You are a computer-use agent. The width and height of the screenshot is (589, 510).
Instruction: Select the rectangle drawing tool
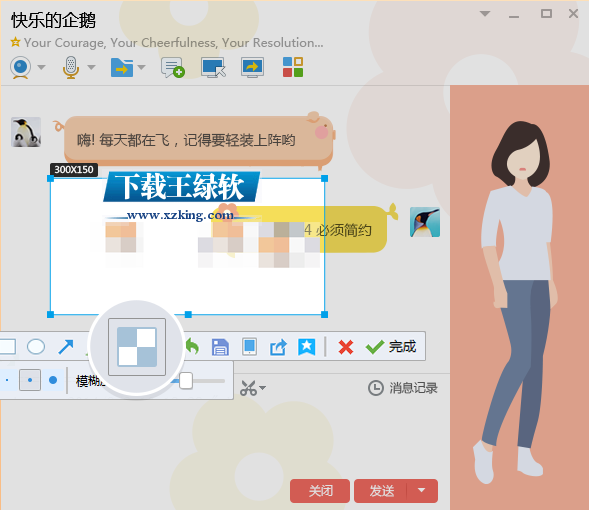8,346
